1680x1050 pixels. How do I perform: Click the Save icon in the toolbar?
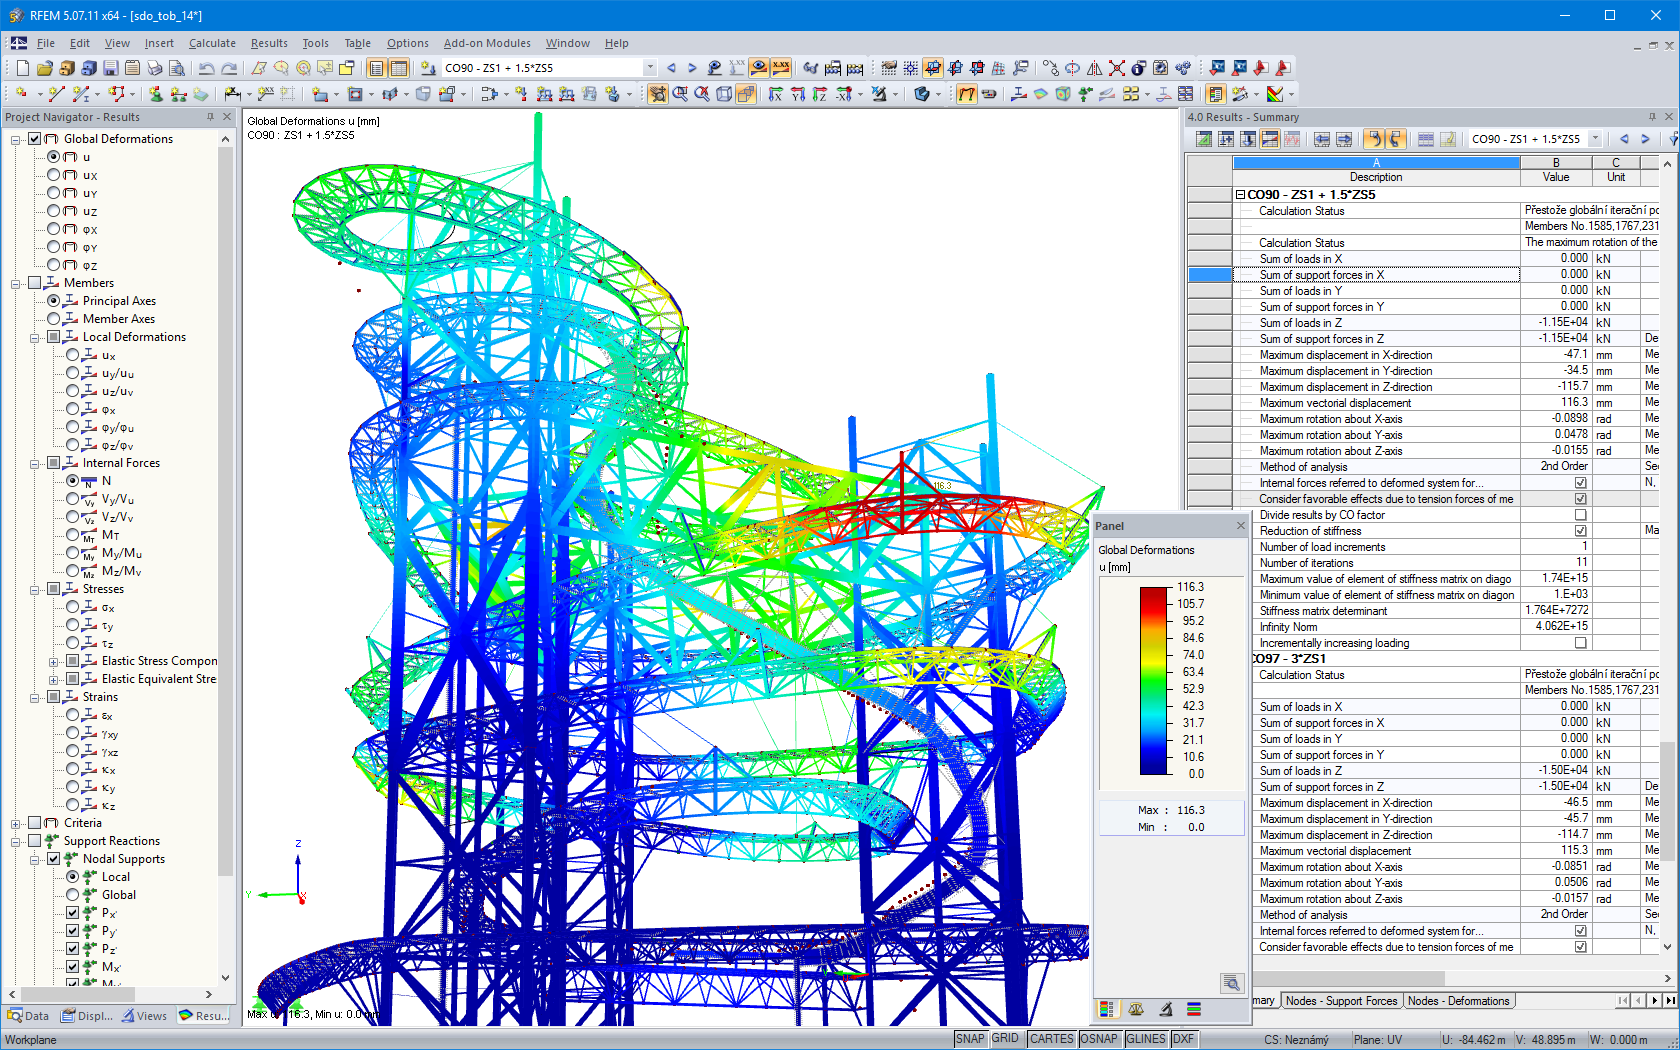click(110, 68)
